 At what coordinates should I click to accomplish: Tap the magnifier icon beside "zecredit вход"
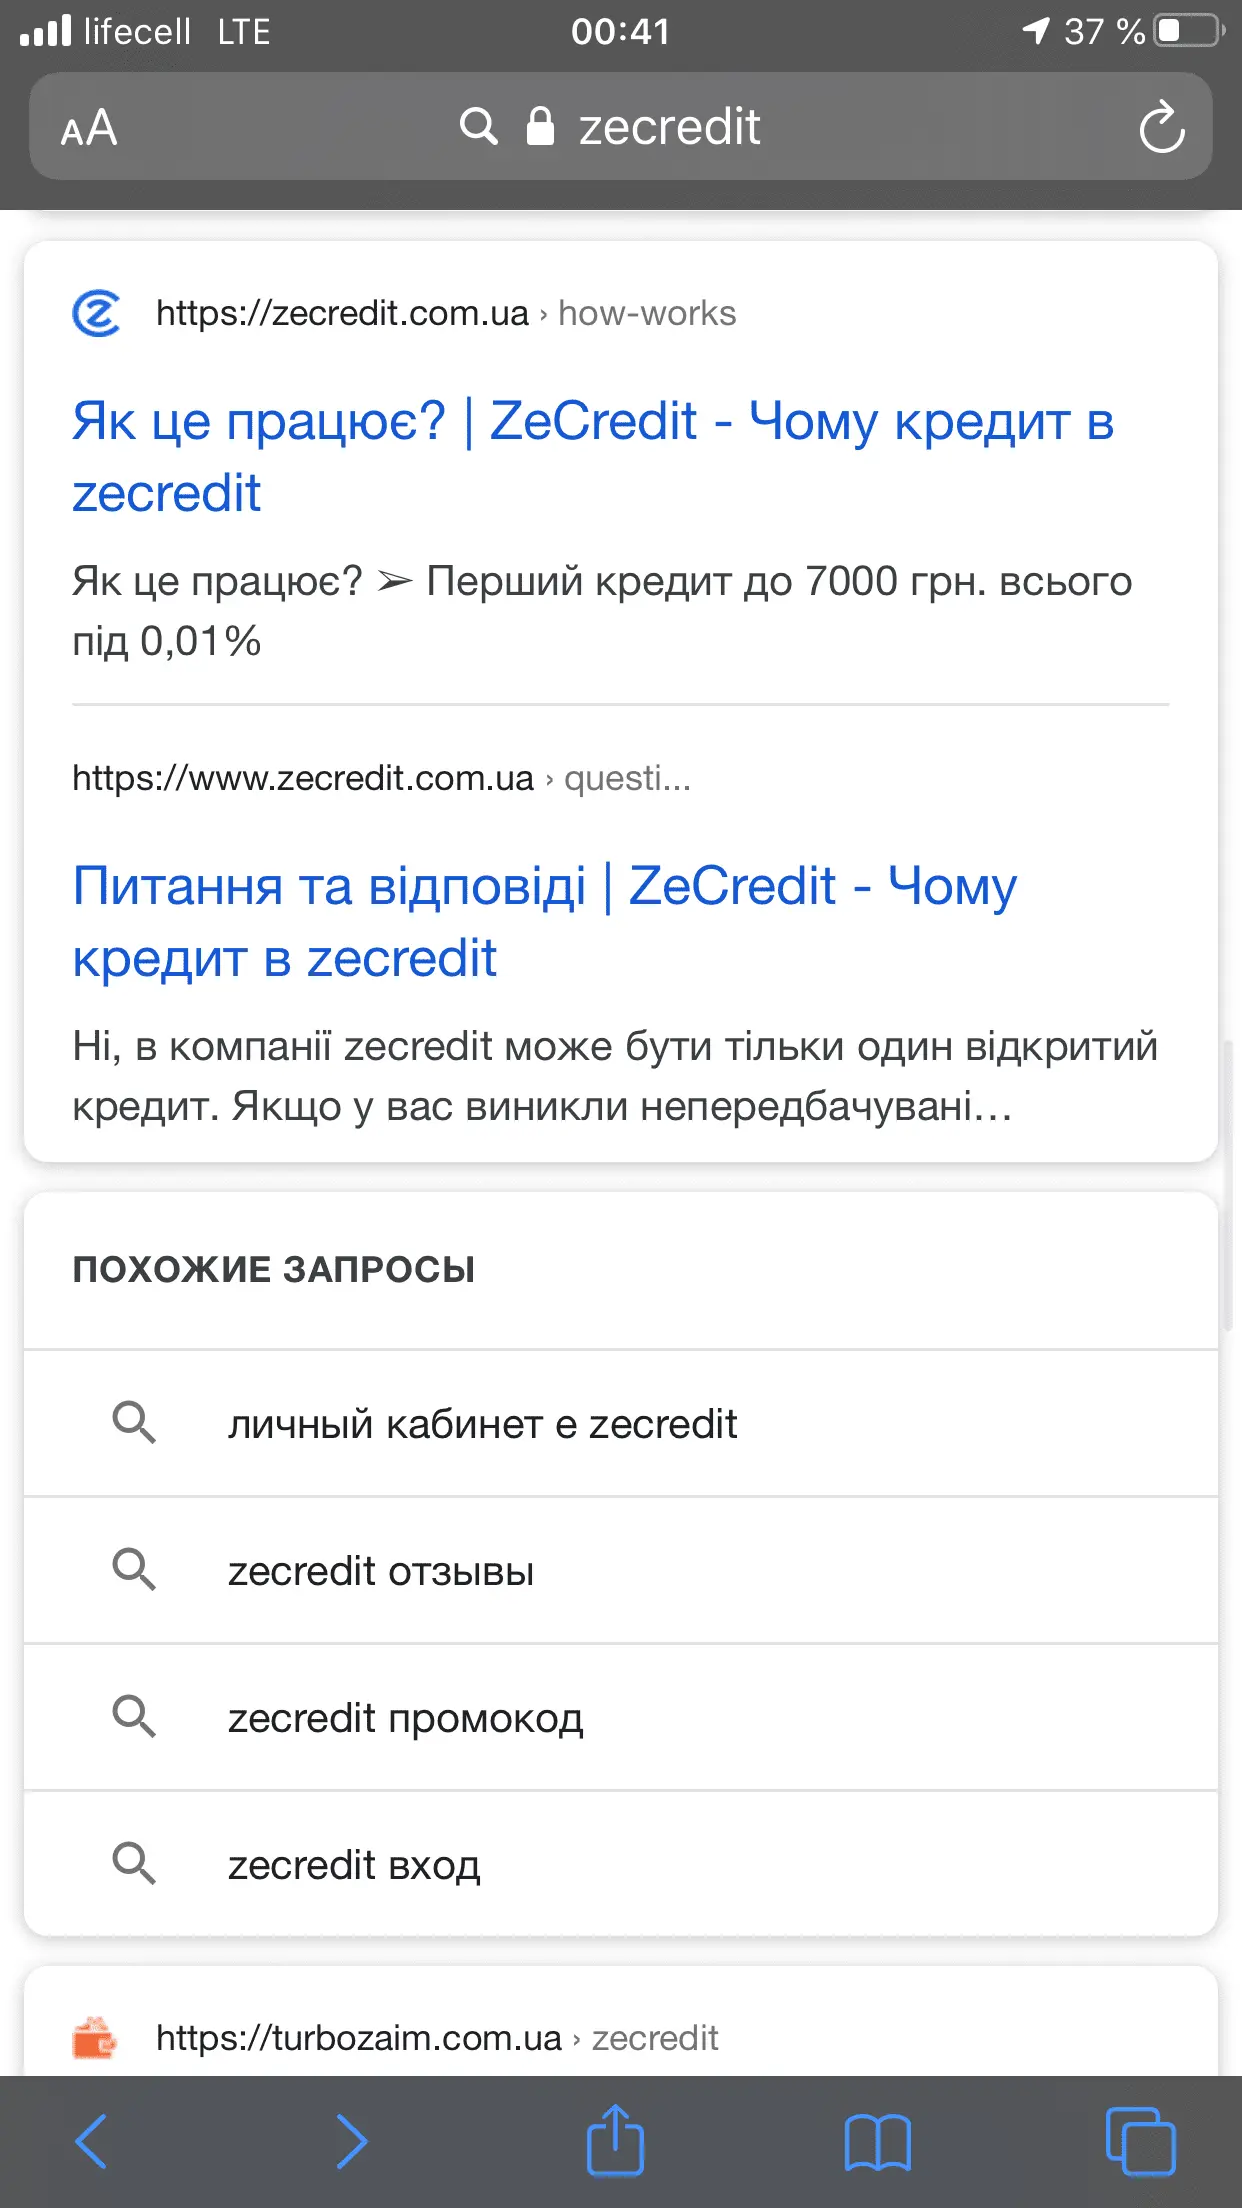pyautogui.click(x=134, y=1864)
